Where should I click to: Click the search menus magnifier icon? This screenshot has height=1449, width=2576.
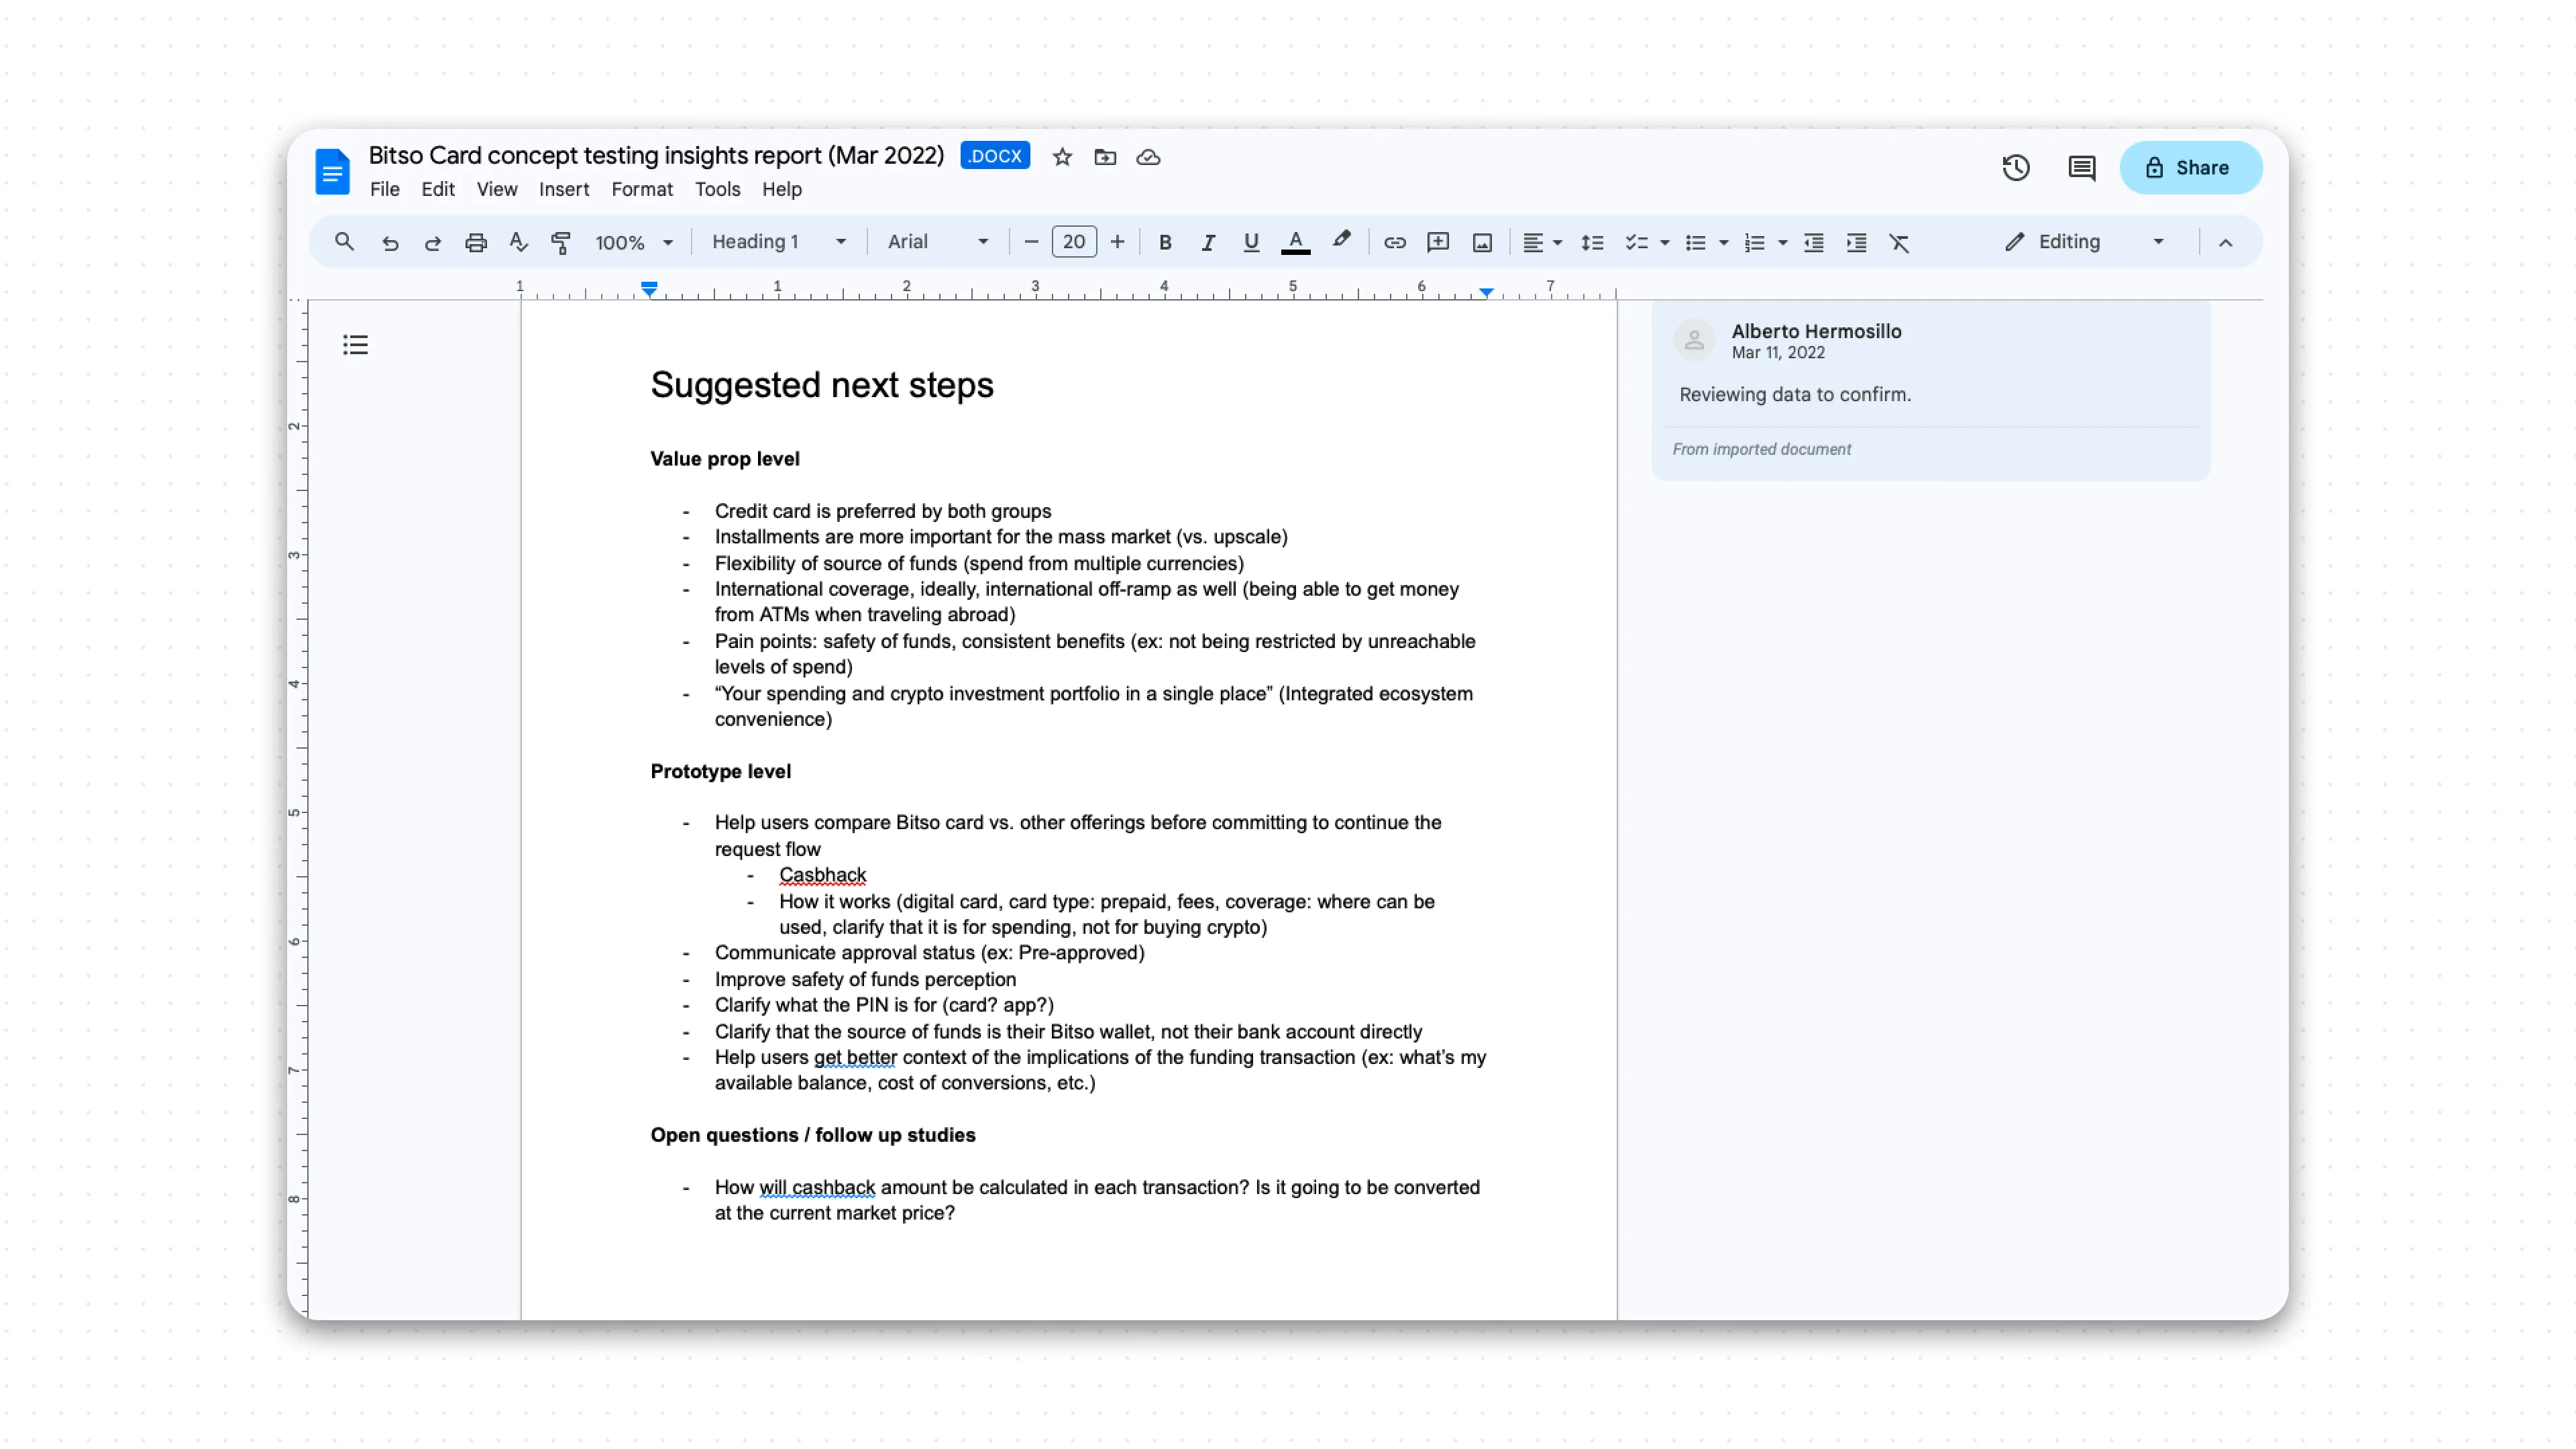[344, 242]
